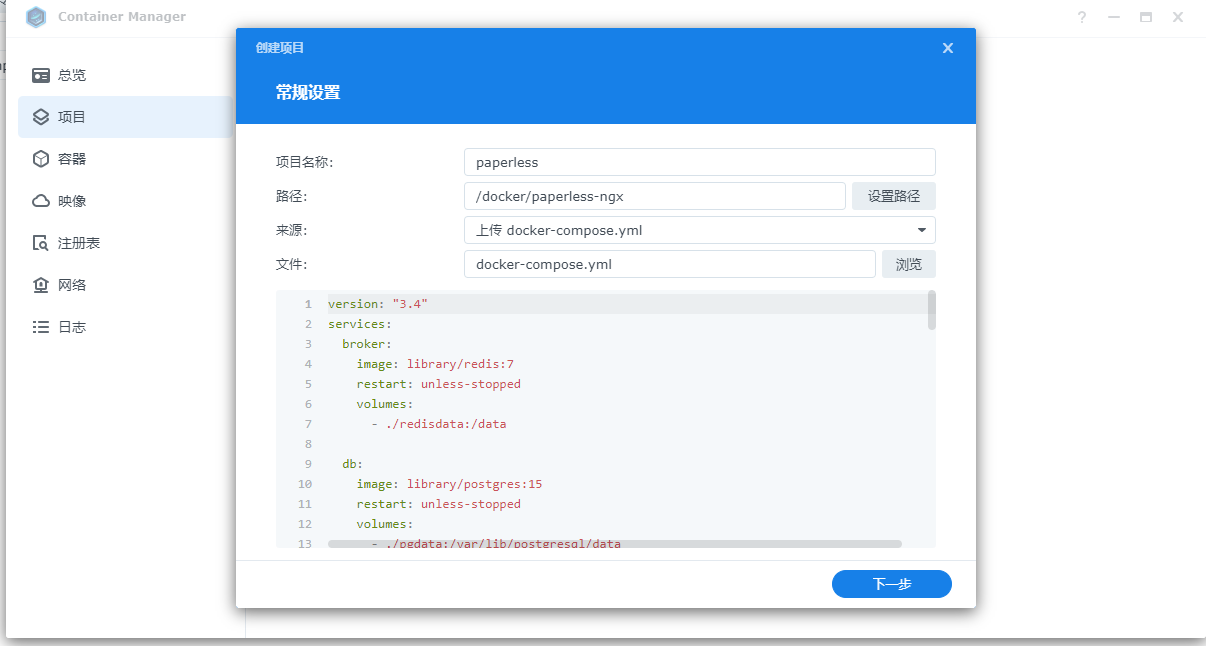Click the Image (映像) cloud icon
This screenshot has width=1206, height=646.
coord(41,201)
